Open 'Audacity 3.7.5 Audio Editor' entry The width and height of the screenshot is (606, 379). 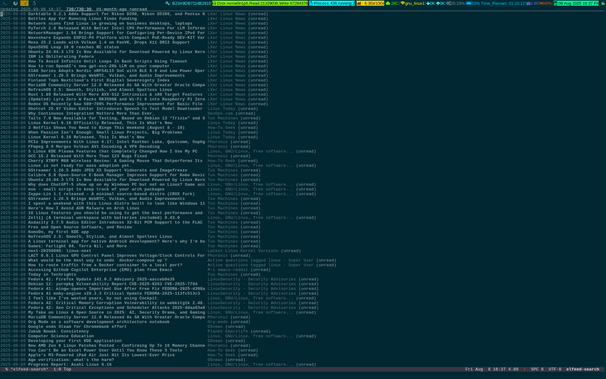115,222
